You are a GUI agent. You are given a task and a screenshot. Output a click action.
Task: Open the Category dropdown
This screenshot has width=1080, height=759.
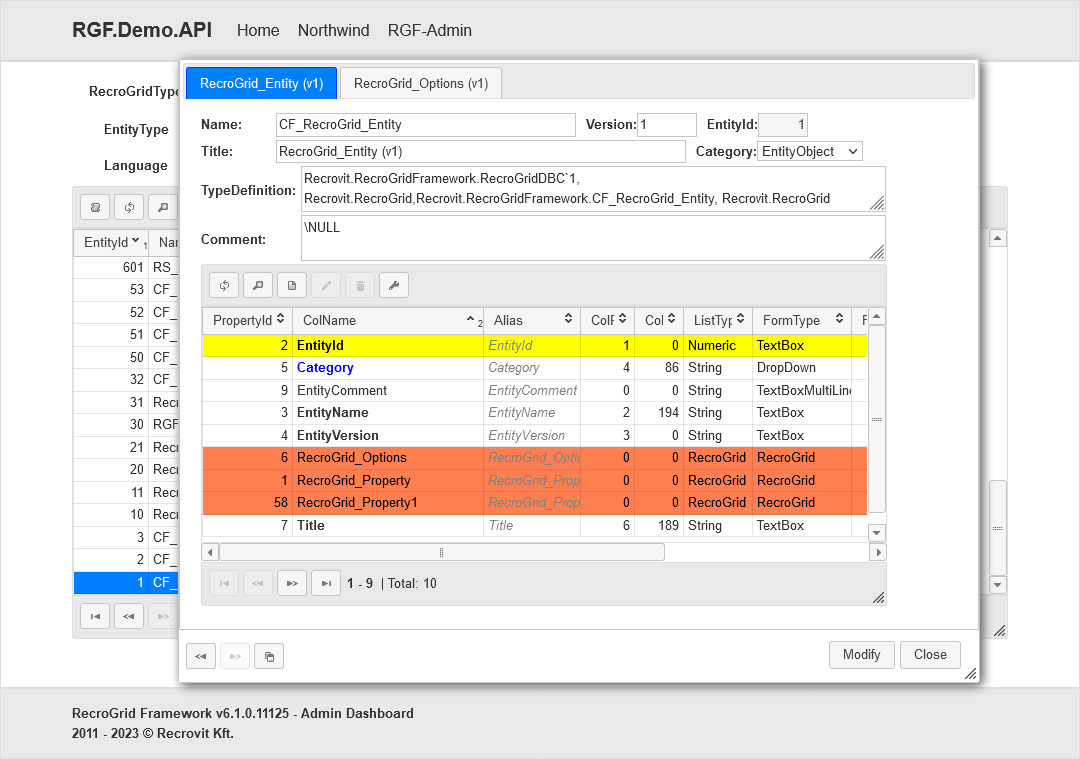click(810, 151)
